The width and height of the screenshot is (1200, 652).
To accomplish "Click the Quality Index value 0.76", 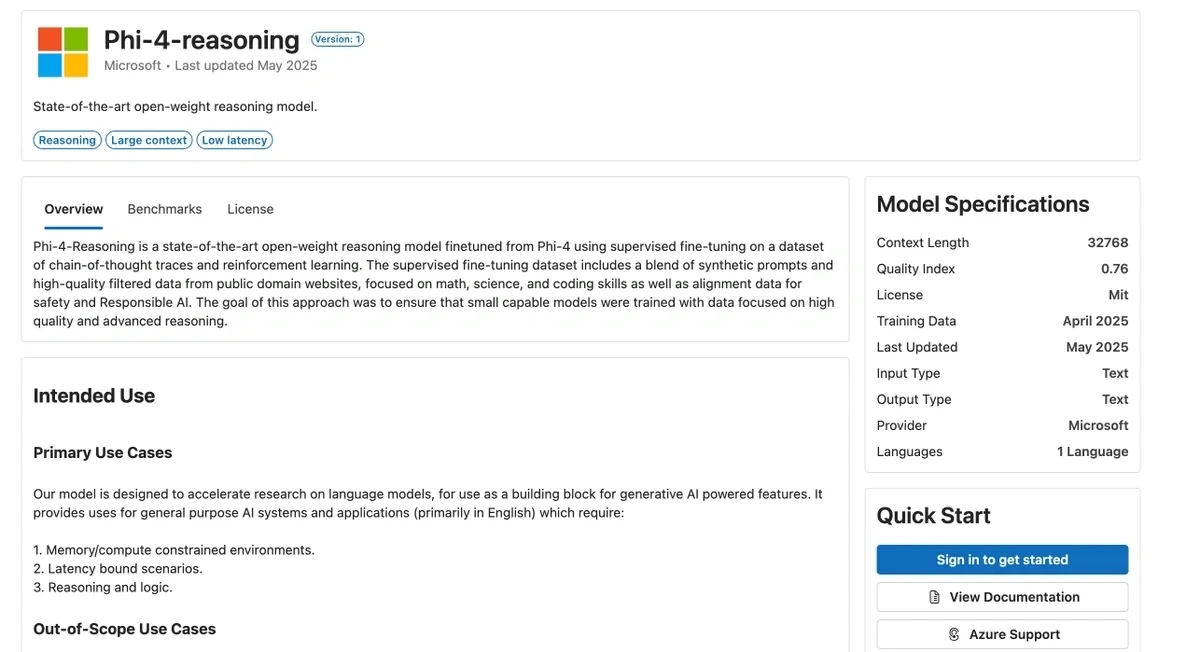I will click(1114, 269).
